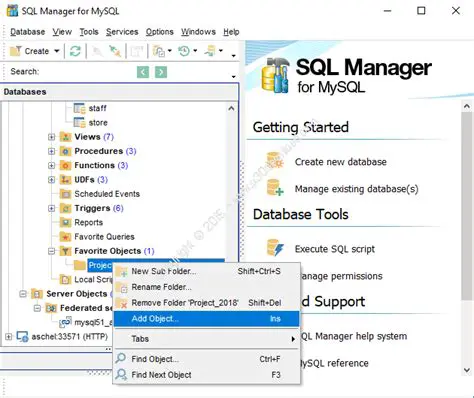The height and width of the screenshot is (398, 474).
Task: Click the Reports folder icon
Action: [66, 223]
